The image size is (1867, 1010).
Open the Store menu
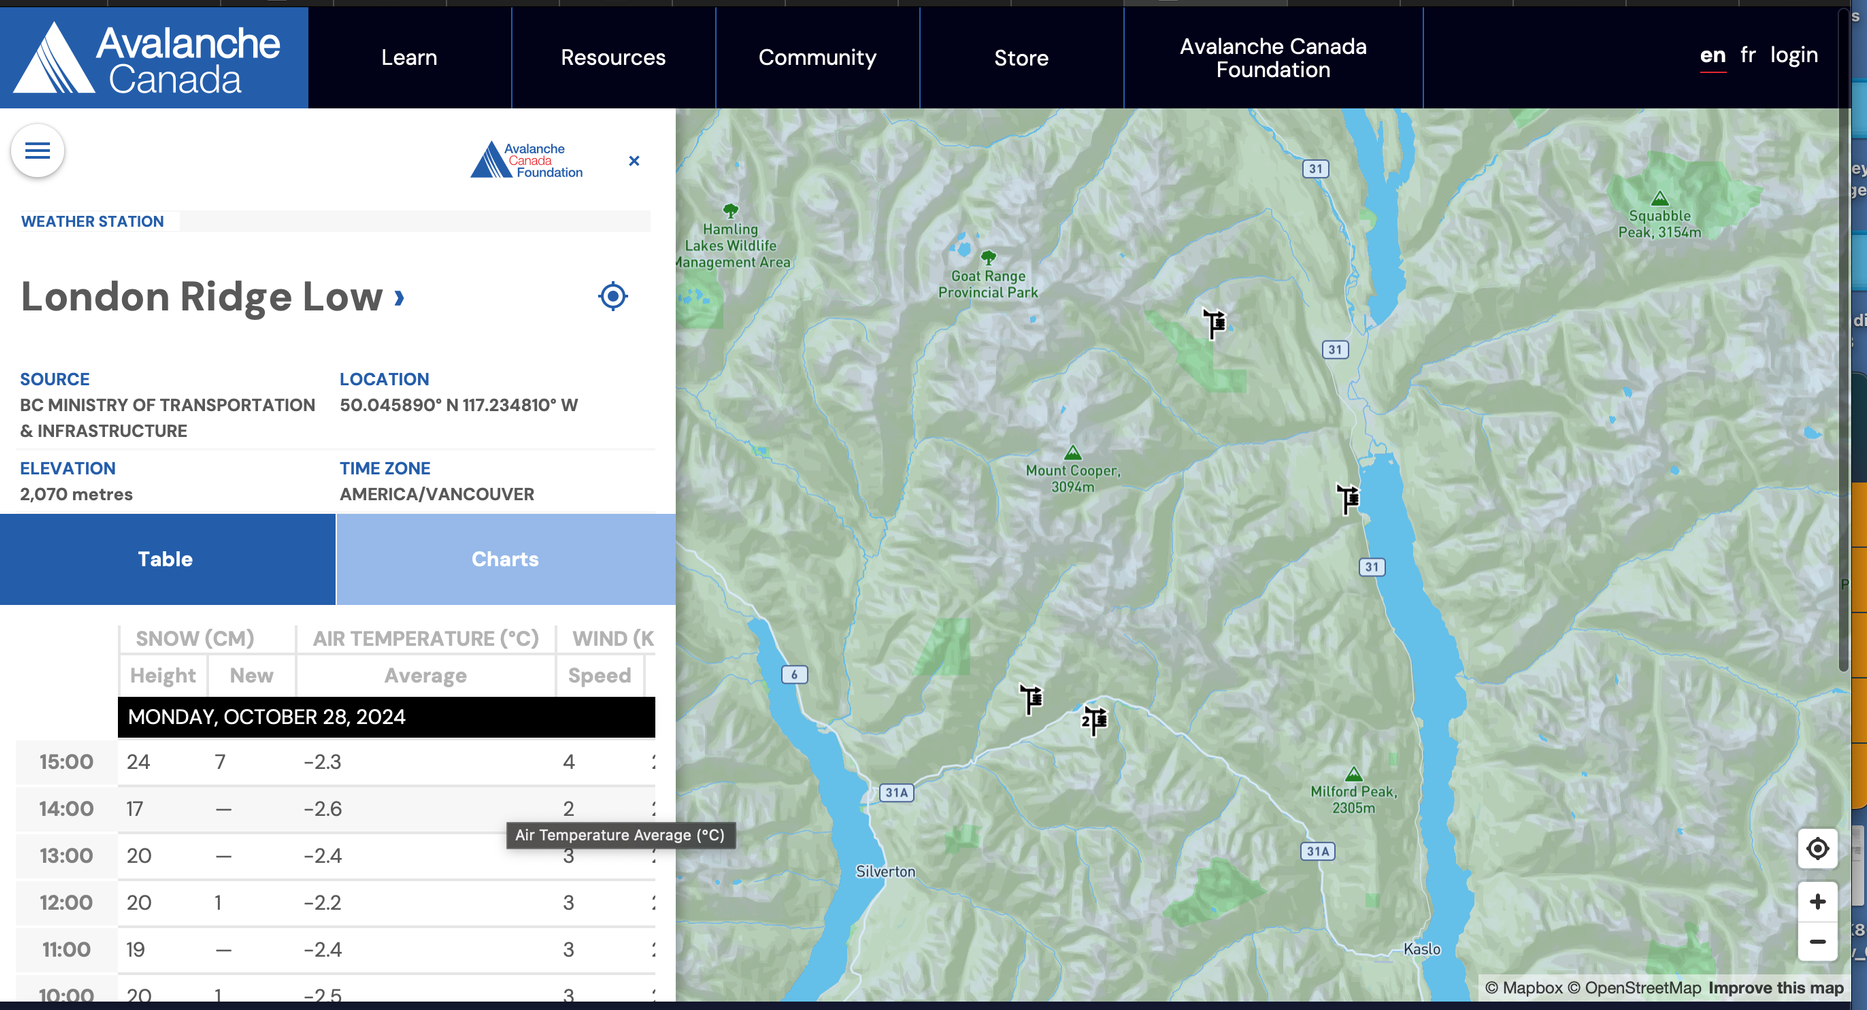pos(1021,58)
